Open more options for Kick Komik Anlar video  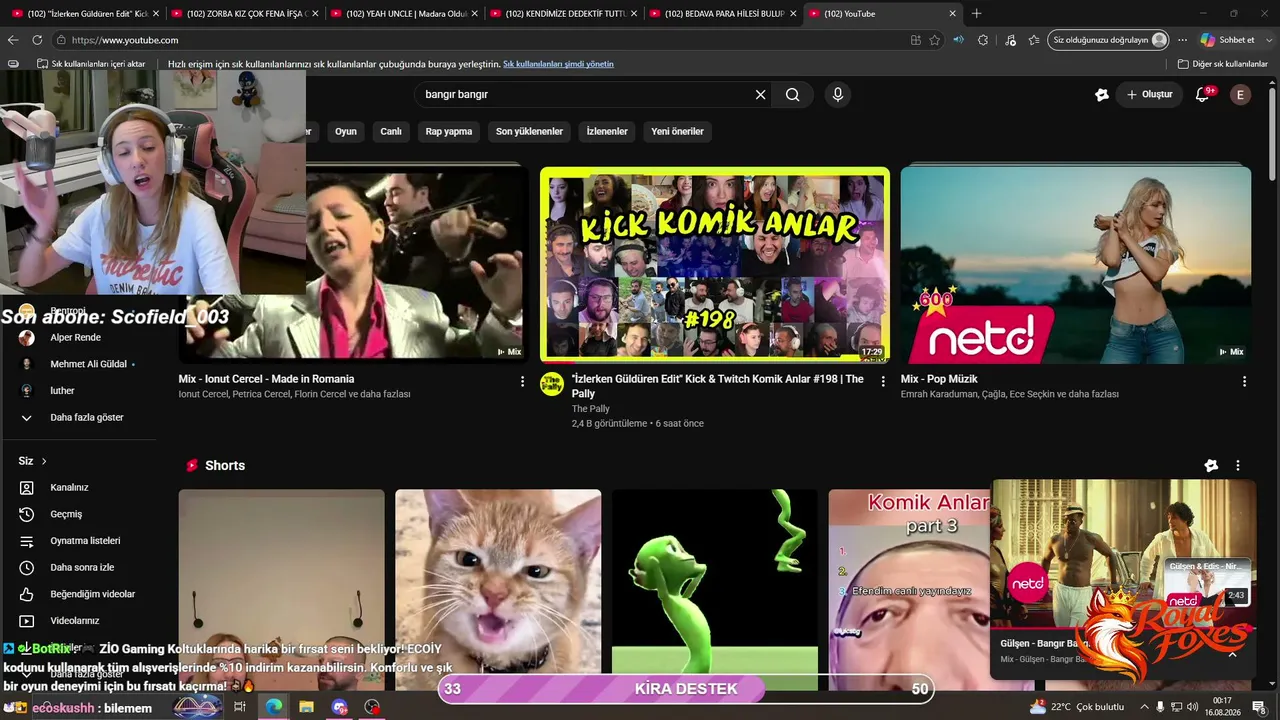click(x=883, y=381)
